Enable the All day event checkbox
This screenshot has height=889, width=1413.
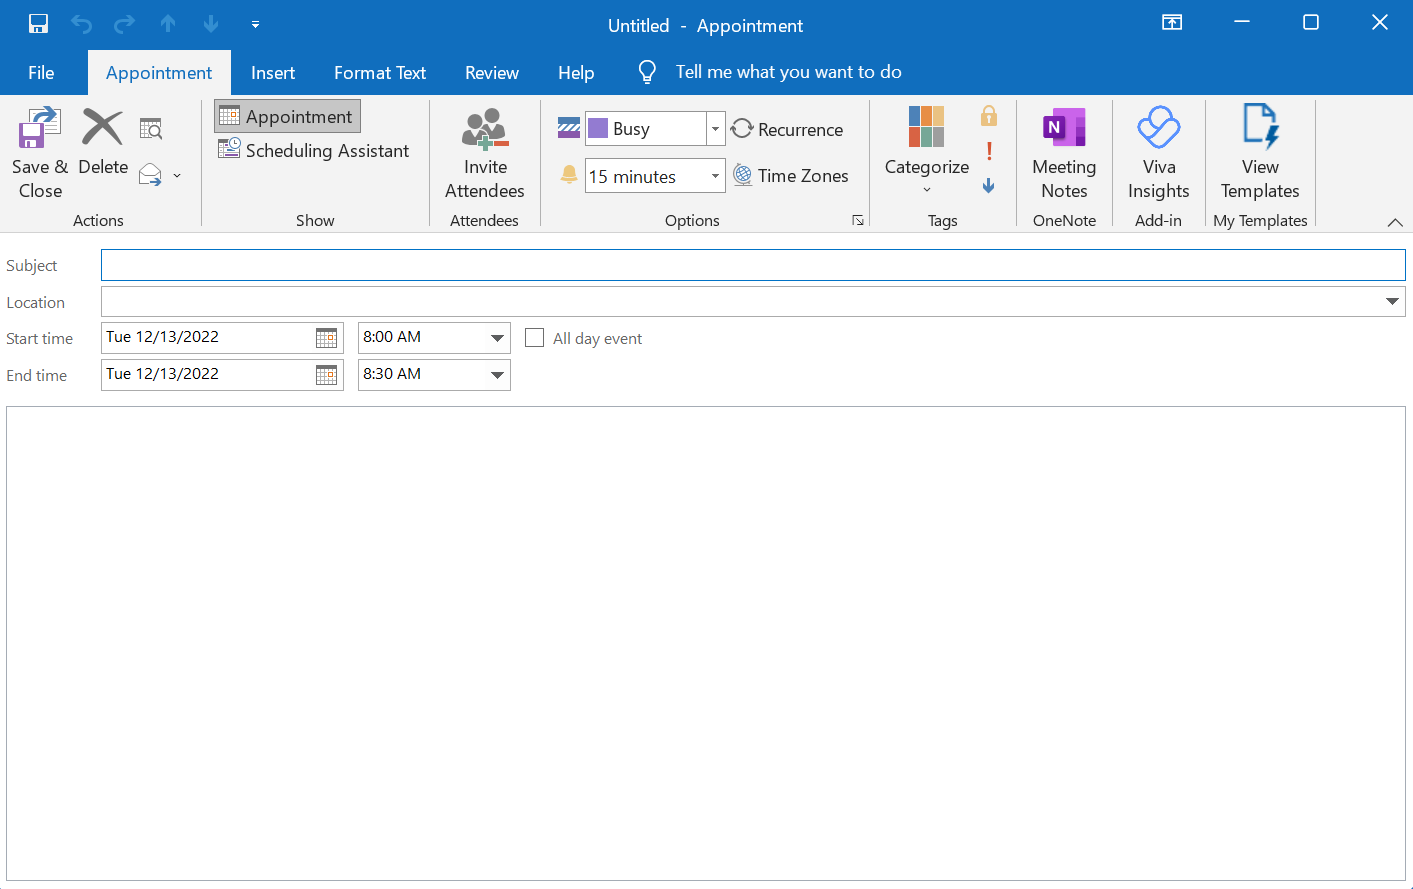point(535,338)
